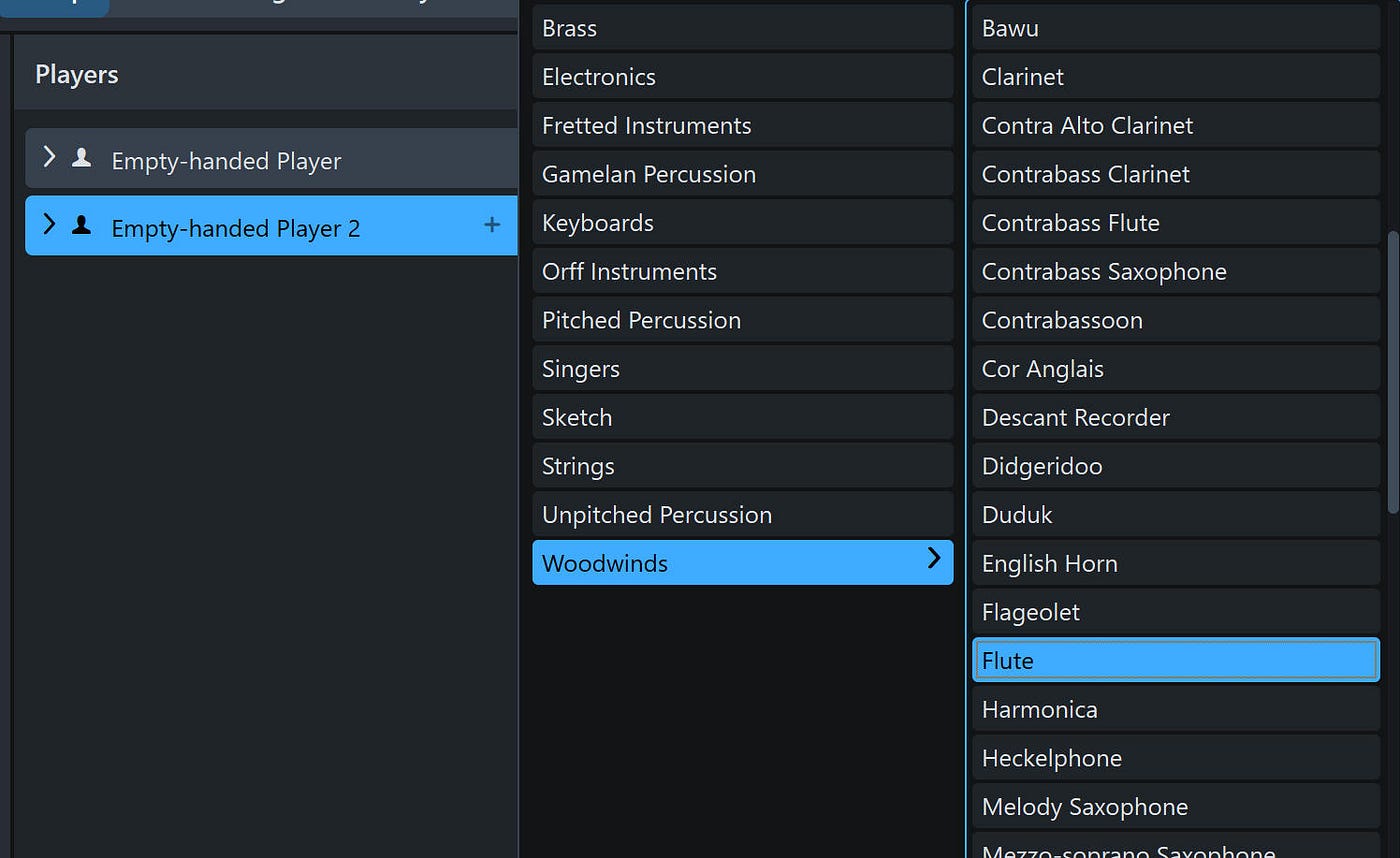Select the Empty-handed Player row
The image size is (1400, 858).
pos(271,158)
